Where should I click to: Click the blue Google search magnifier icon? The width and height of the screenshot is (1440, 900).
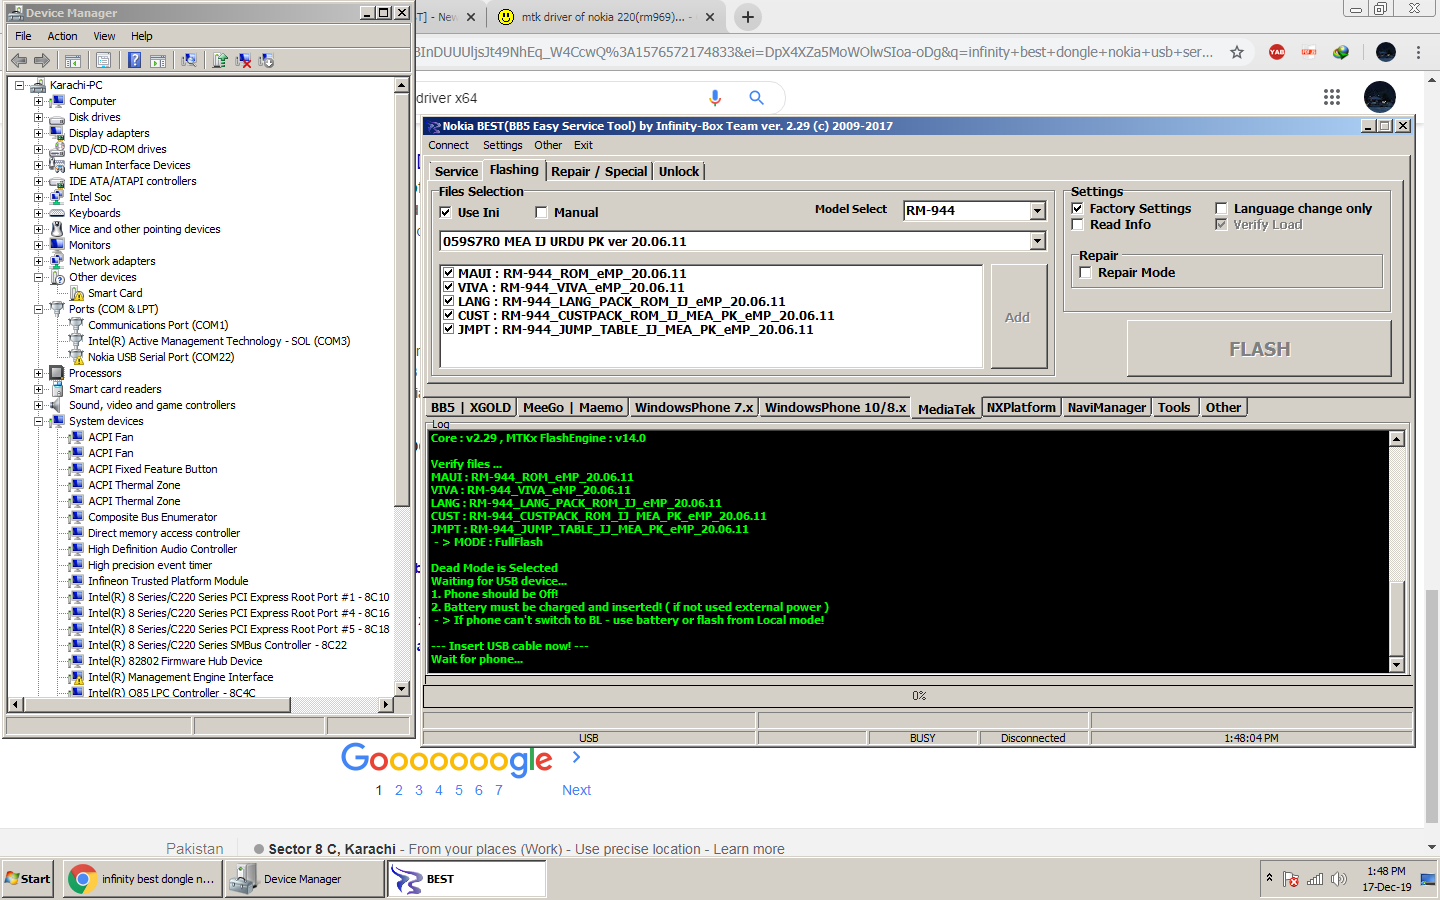757,97
